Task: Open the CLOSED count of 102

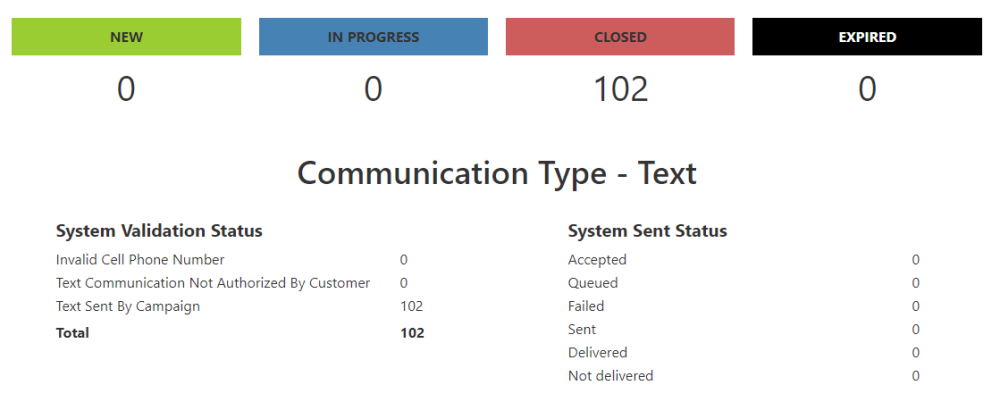Action: point(621,89)
